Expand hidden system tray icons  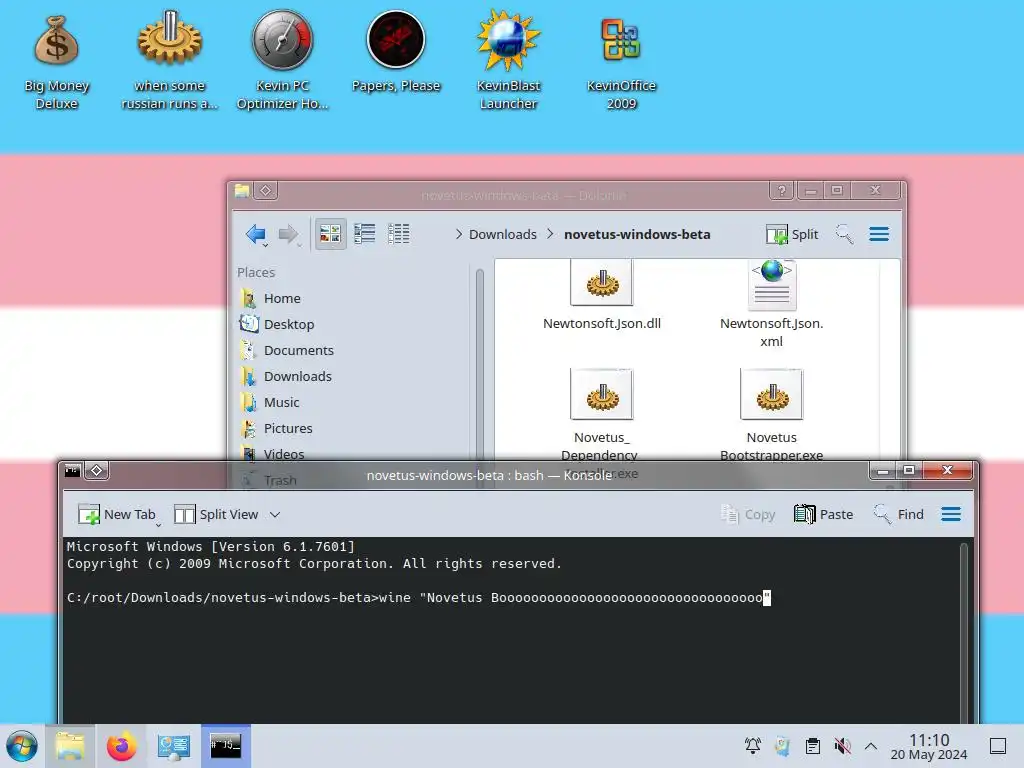[x=871, y=746]
